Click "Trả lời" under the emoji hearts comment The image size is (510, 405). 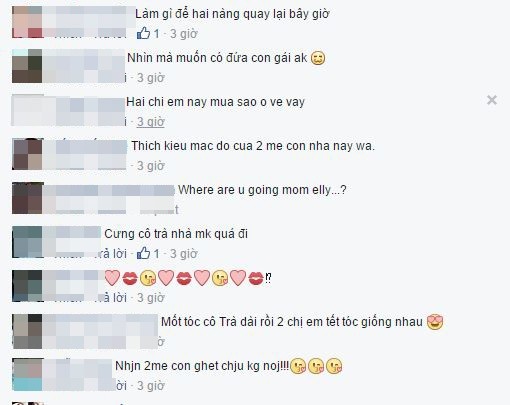coord(110,297)
